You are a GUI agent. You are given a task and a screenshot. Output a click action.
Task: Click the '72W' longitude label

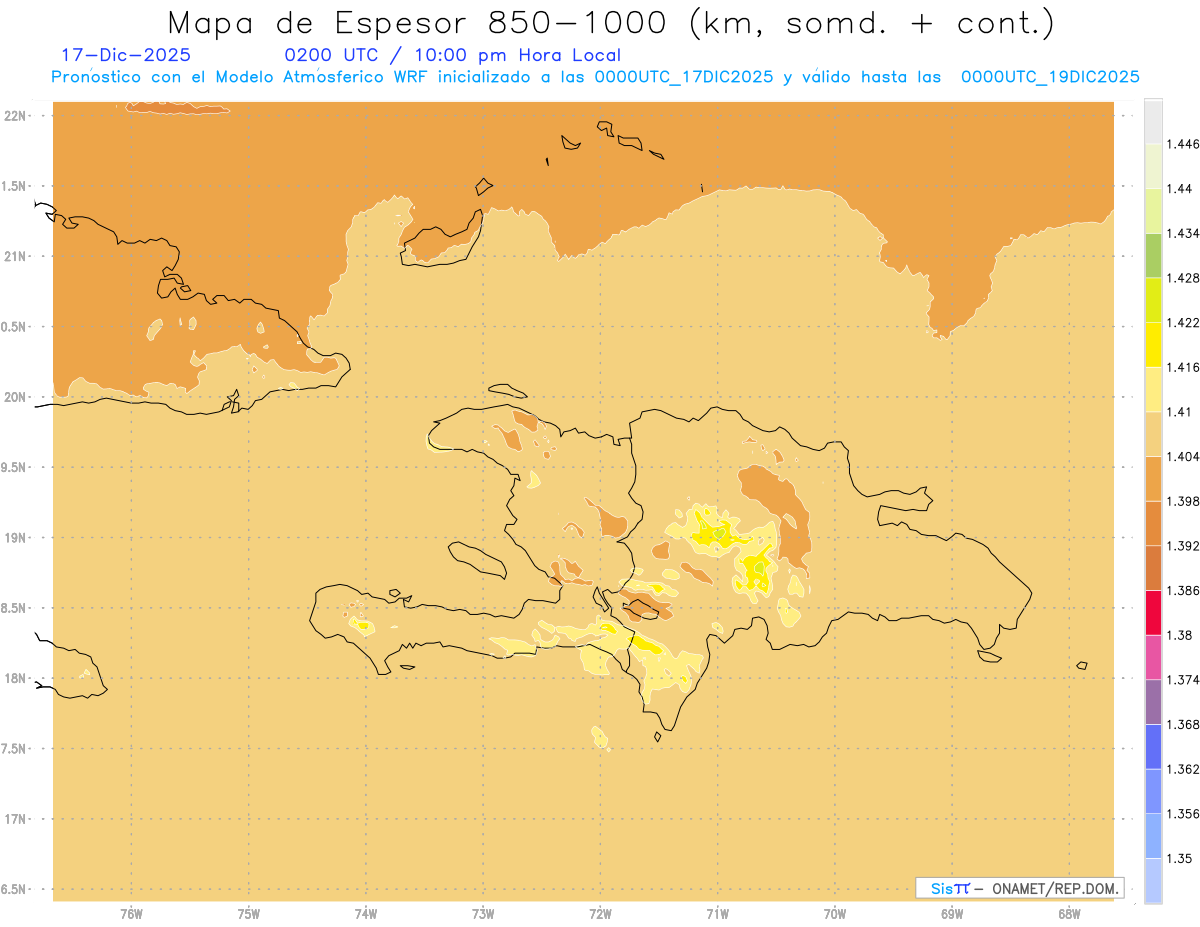[600, 914]
